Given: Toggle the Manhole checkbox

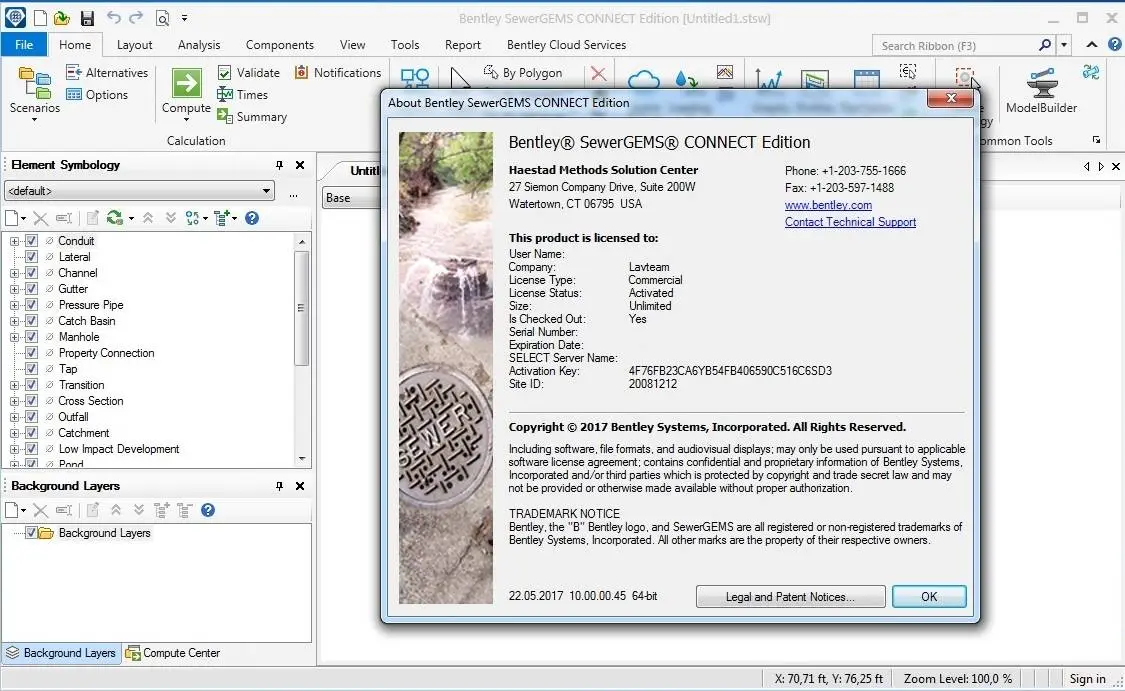Looking at the screenshot, I should (31, 337).
